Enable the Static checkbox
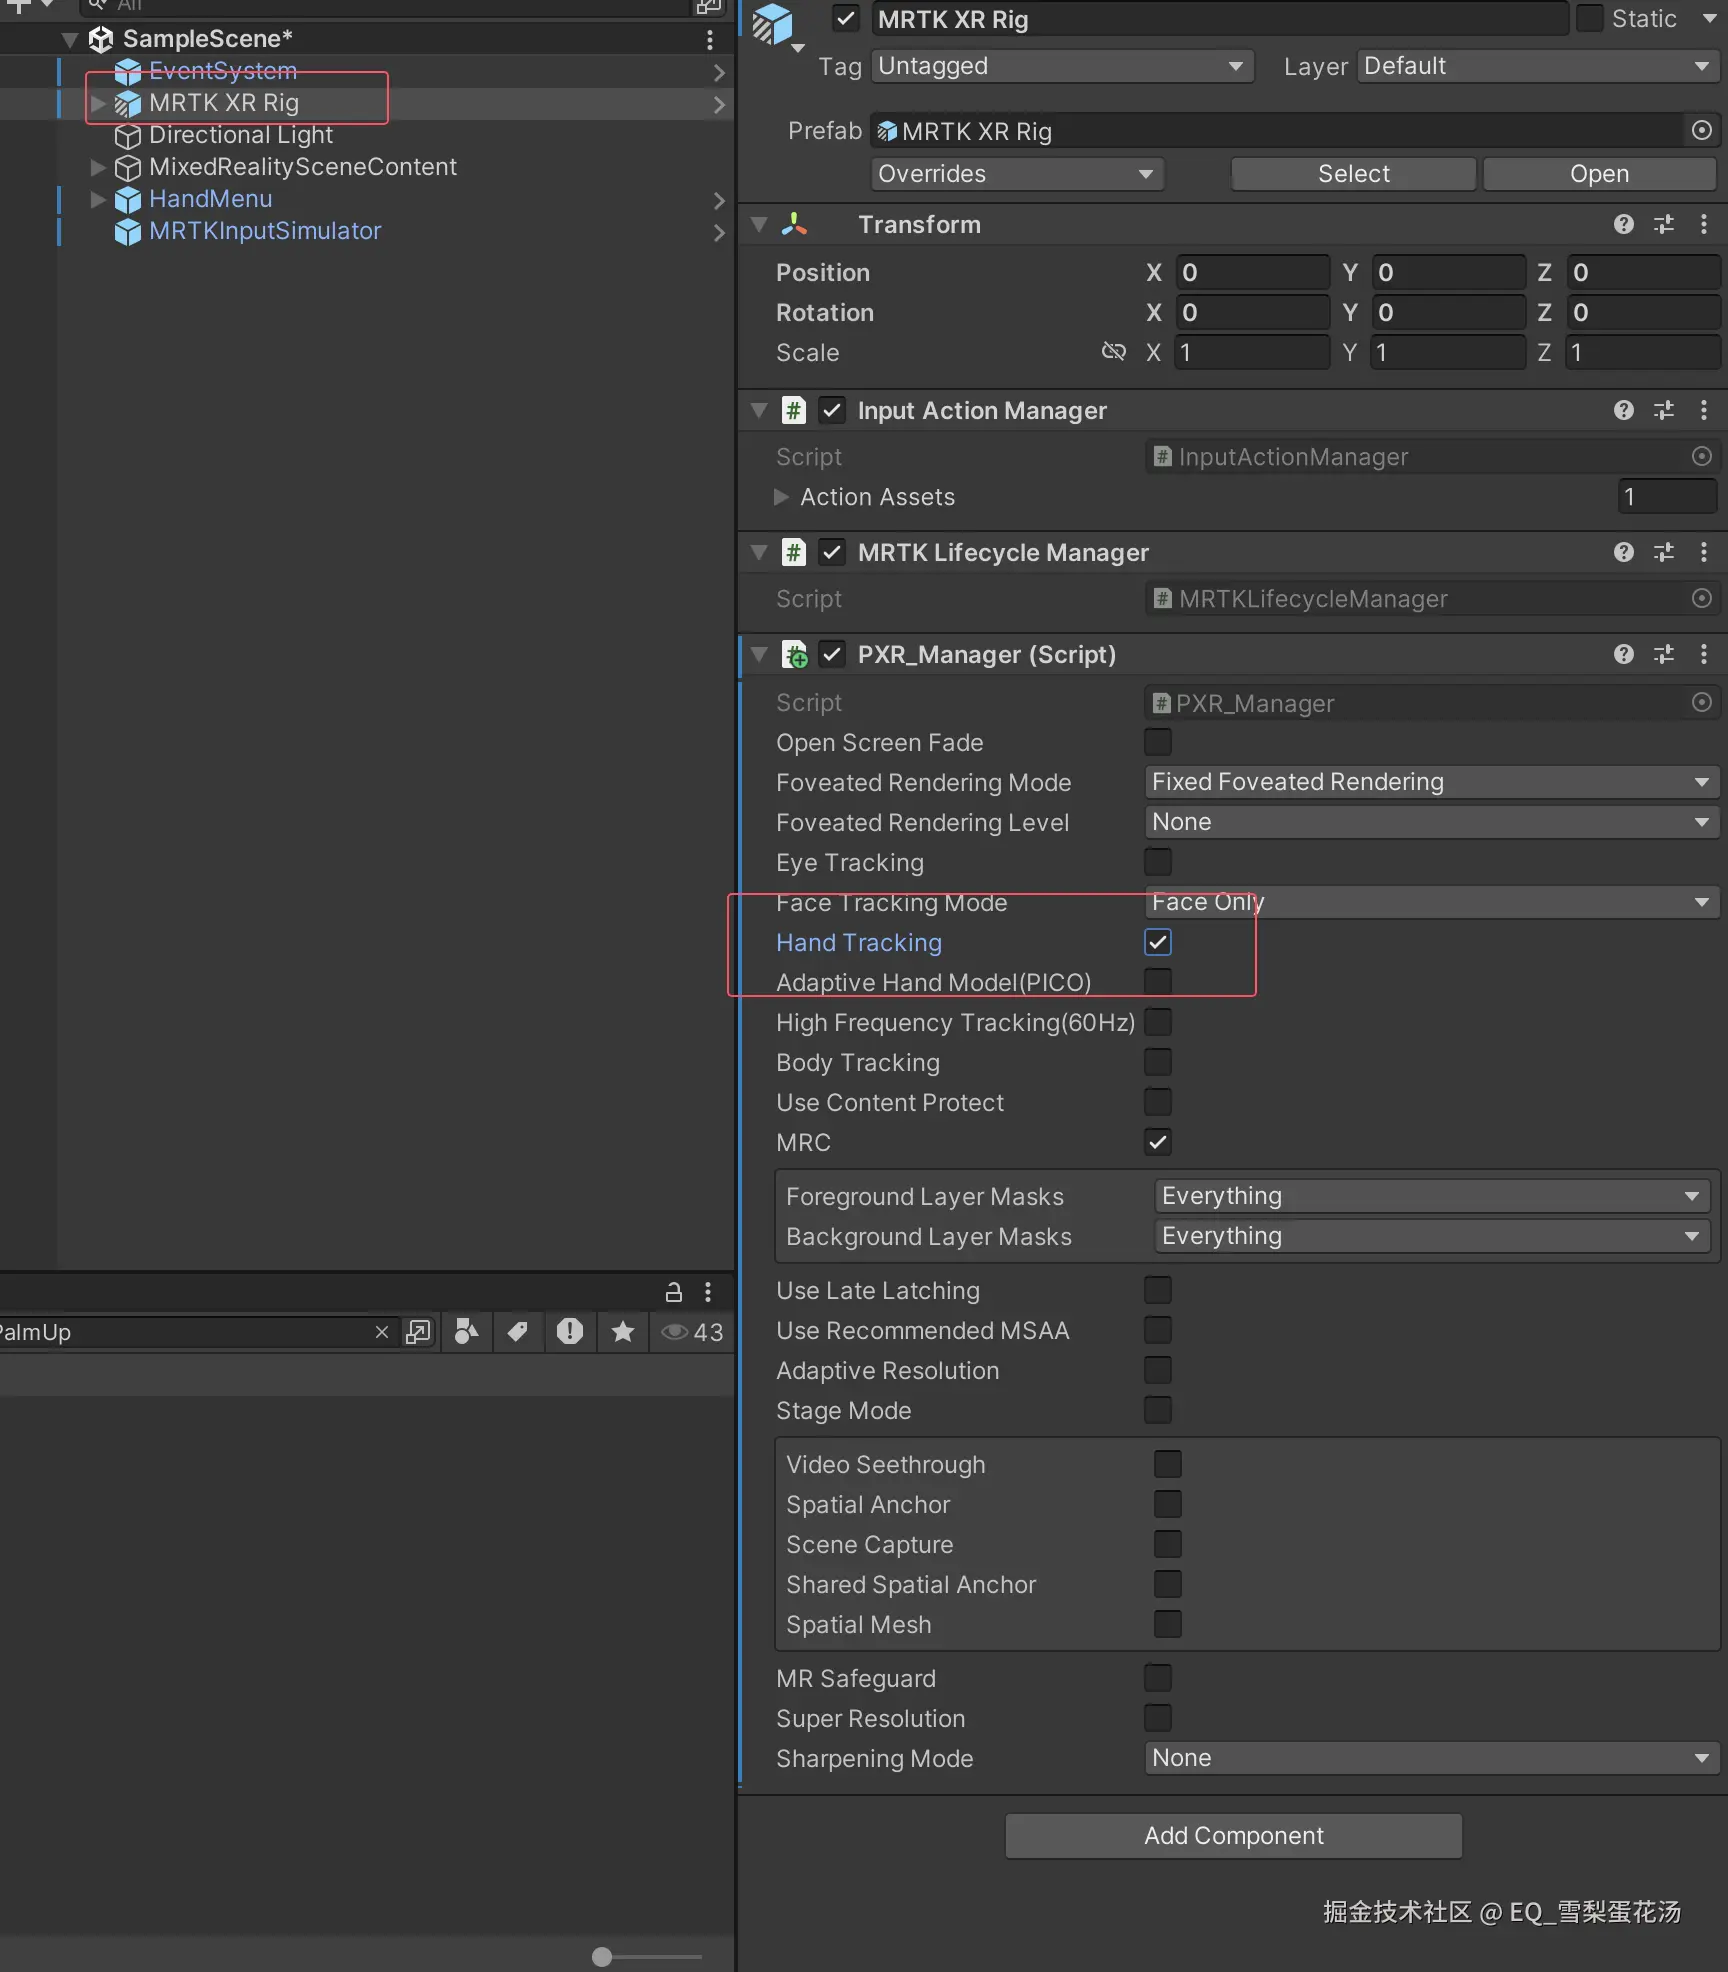The width and height of the screenshot is (1728, 1972). tap(1589, 19)
